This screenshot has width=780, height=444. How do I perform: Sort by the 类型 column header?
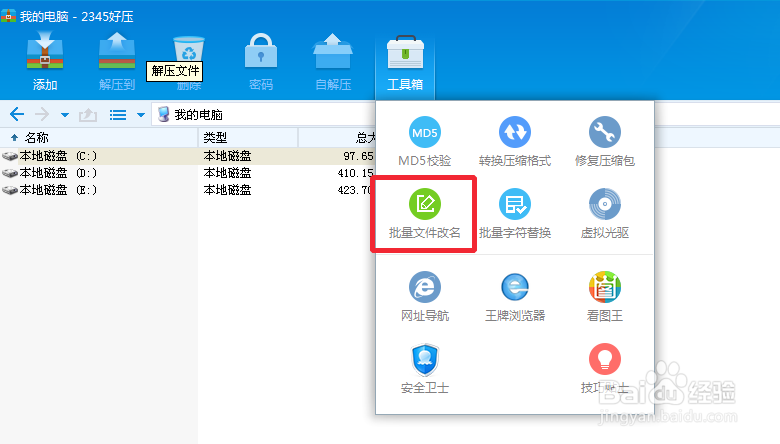(x=248, y=138)
